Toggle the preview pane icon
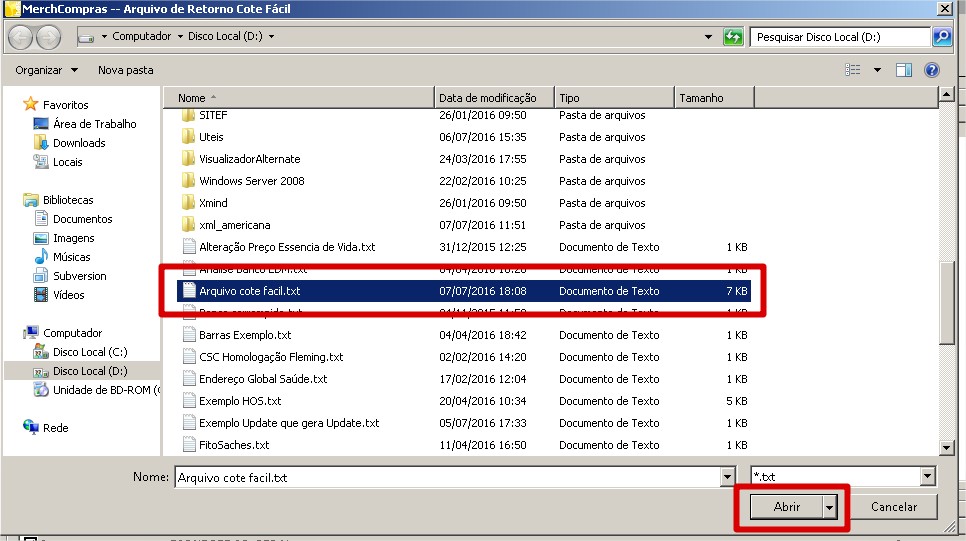The height and width of the screenshot is (541, 966). point(904,70)
